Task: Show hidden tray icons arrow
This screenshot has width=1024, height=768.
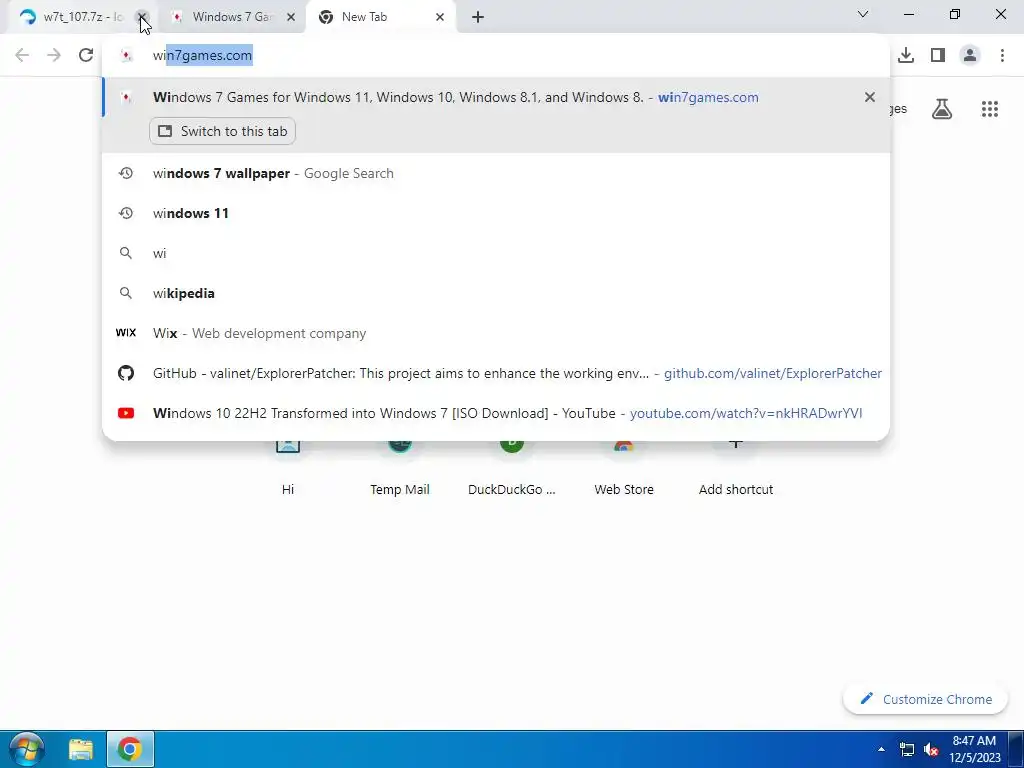Action: pyautogui.click(x=881, y=750)
